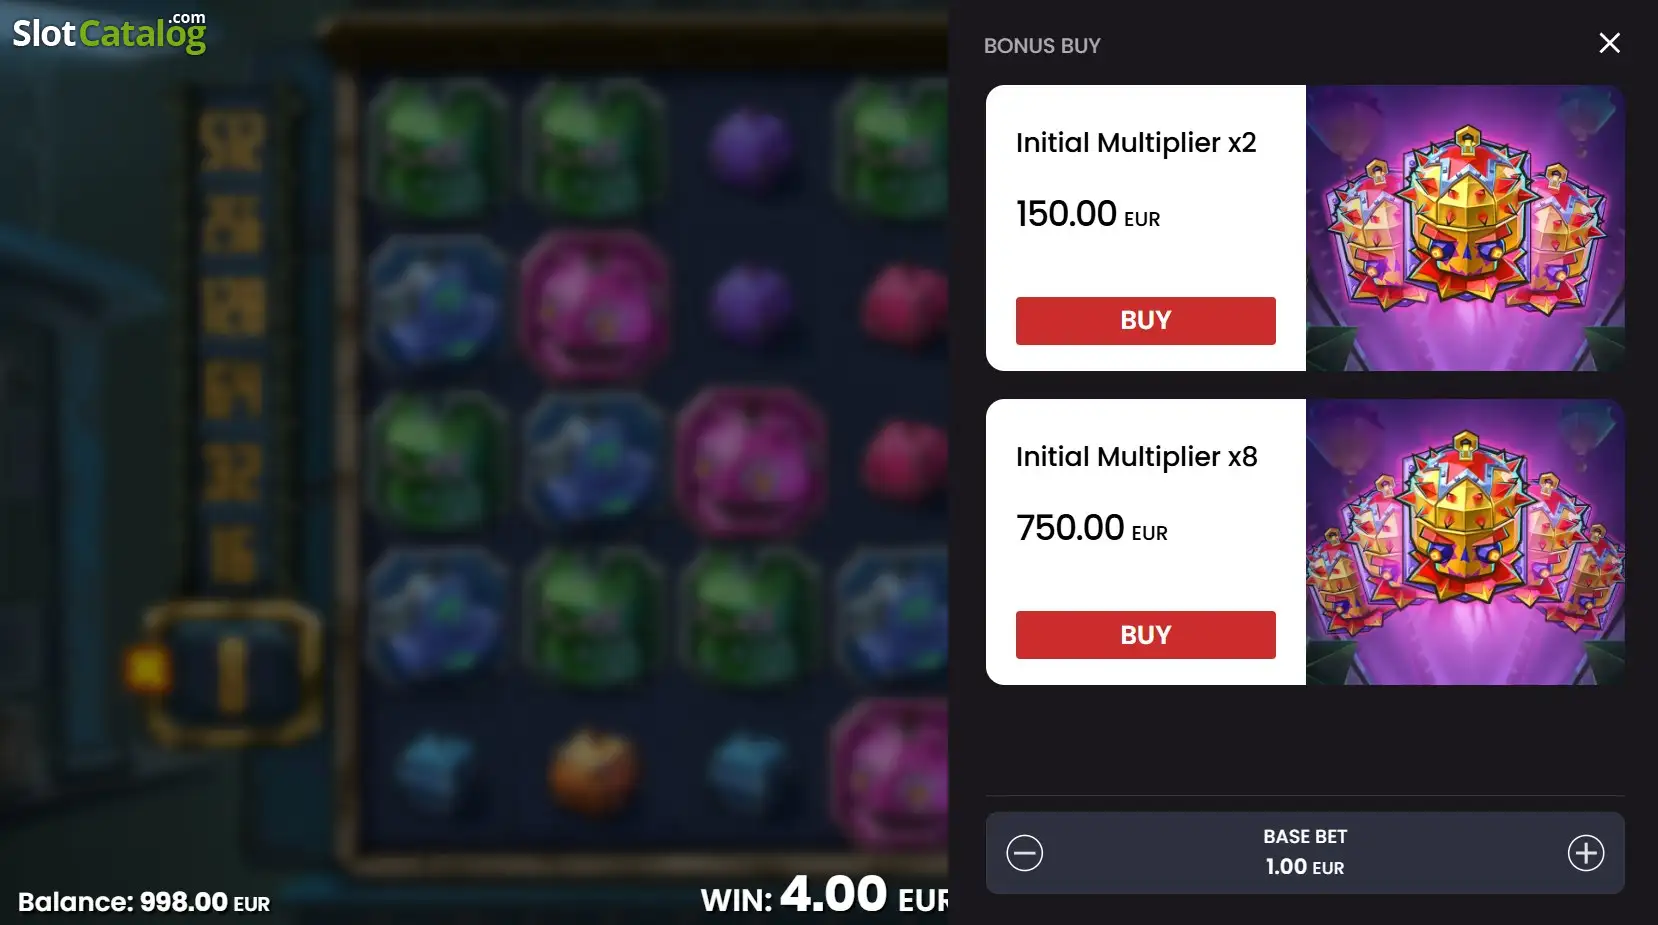The width and height of the screenshot is (1658, 925).
Task: Click the Bonus Buy heading
Action: point(1042,46)
